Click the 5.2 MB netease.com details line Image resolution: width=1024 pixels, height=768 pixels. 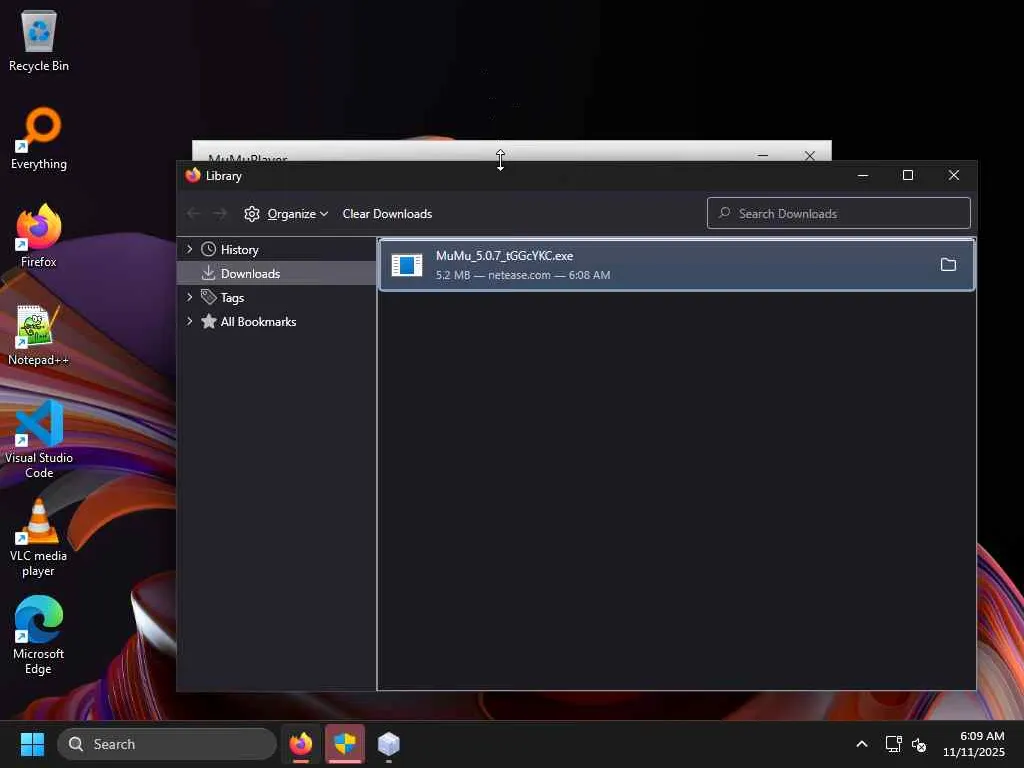click(x=523, y=275)
